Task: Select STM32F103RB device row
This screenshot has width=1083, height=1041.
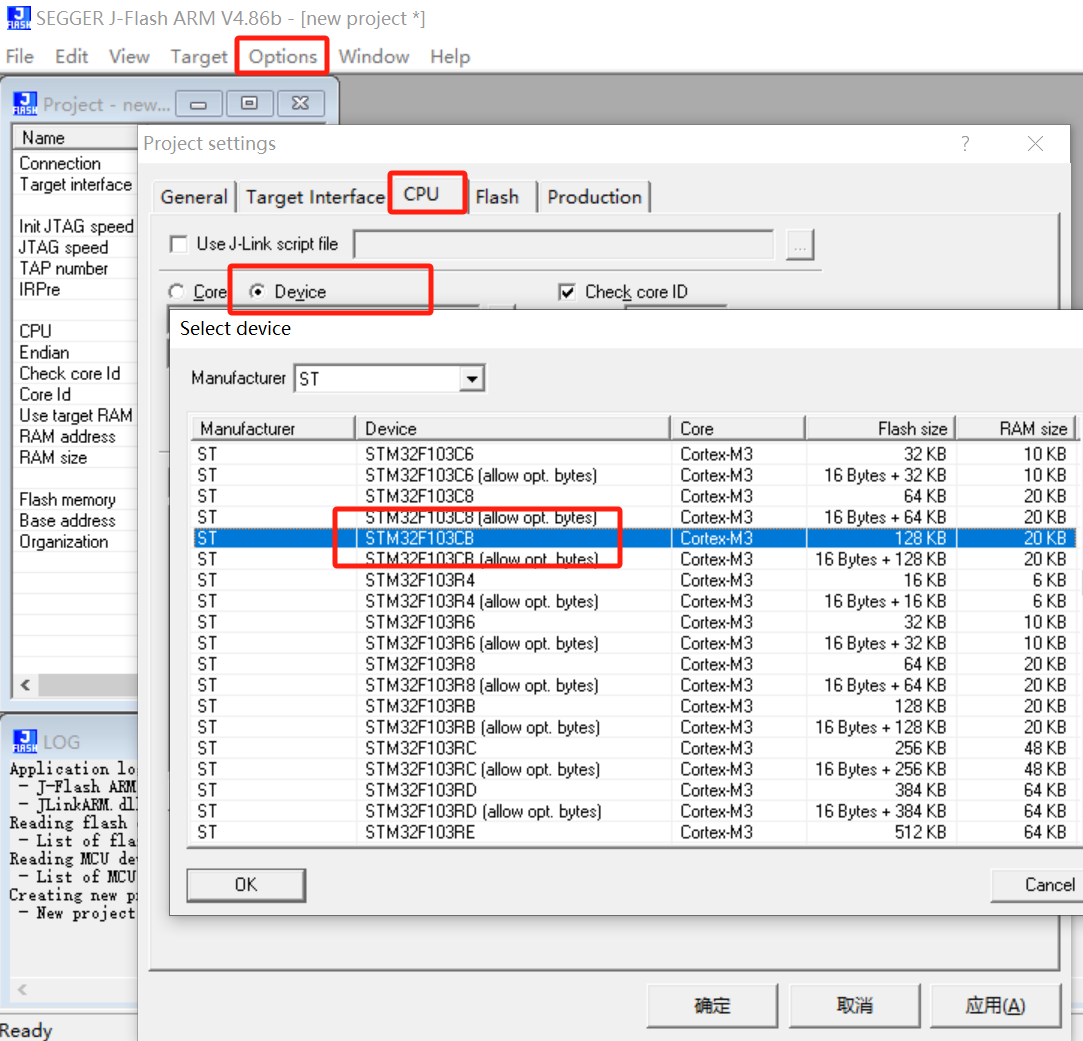Action: click(x=633, y=706)
